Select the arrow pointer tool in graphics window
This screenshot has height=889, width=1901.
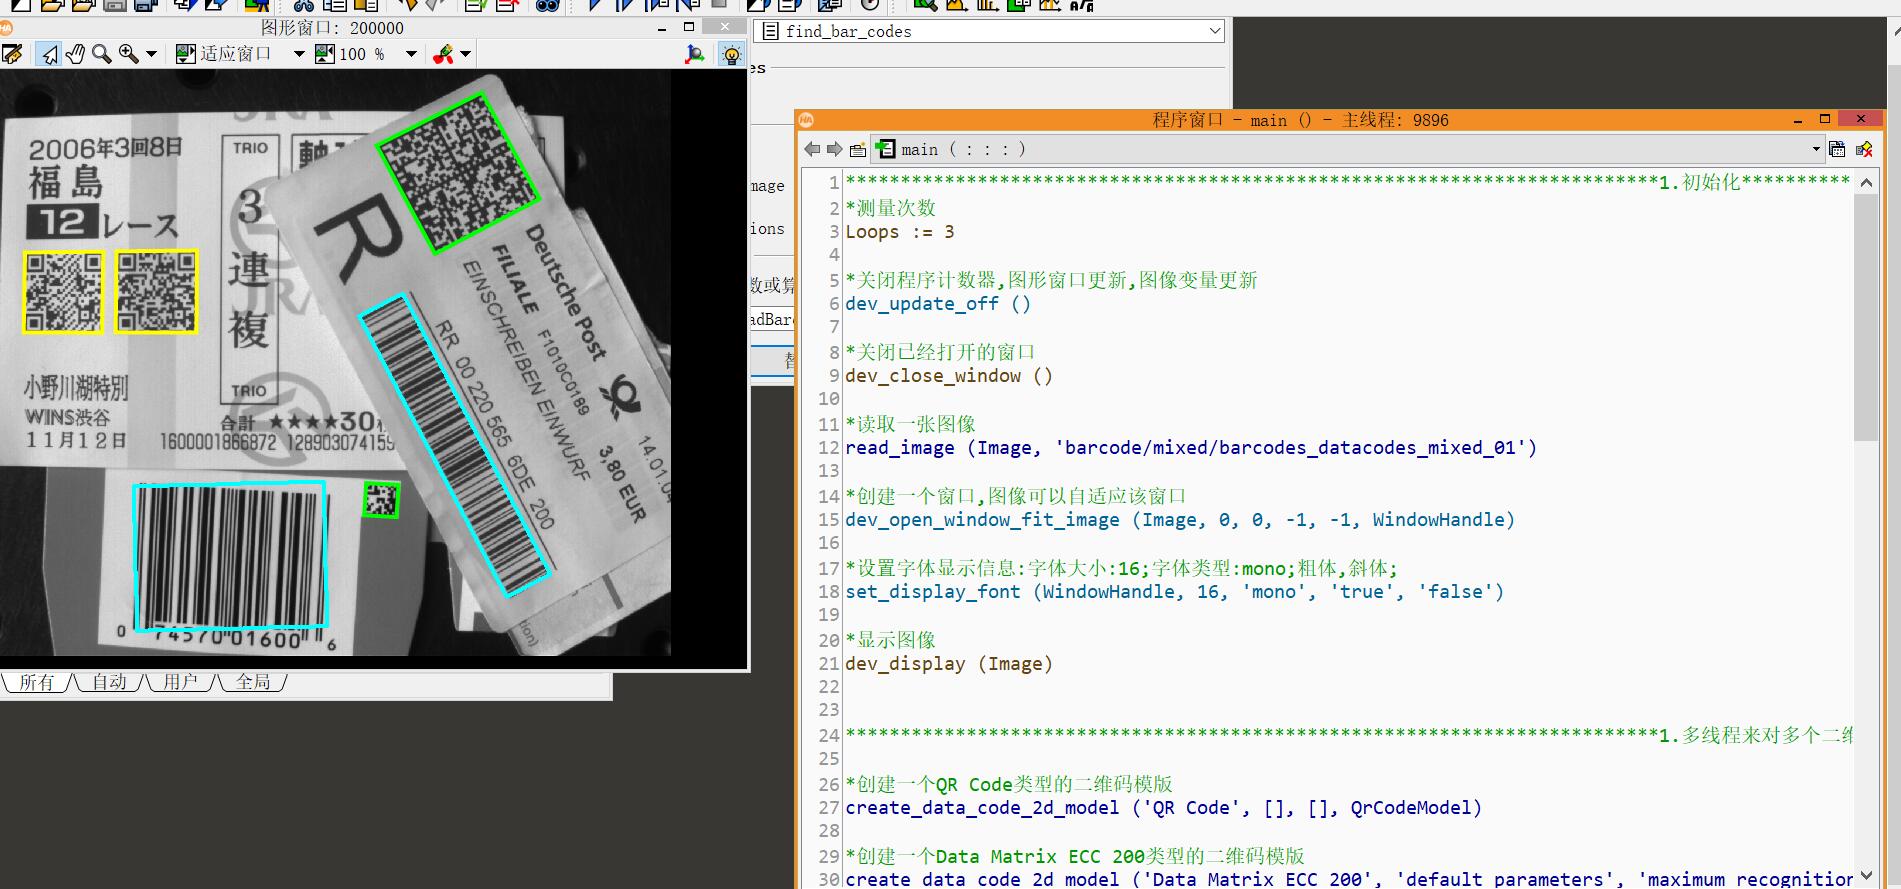click(x=48, y=54)
